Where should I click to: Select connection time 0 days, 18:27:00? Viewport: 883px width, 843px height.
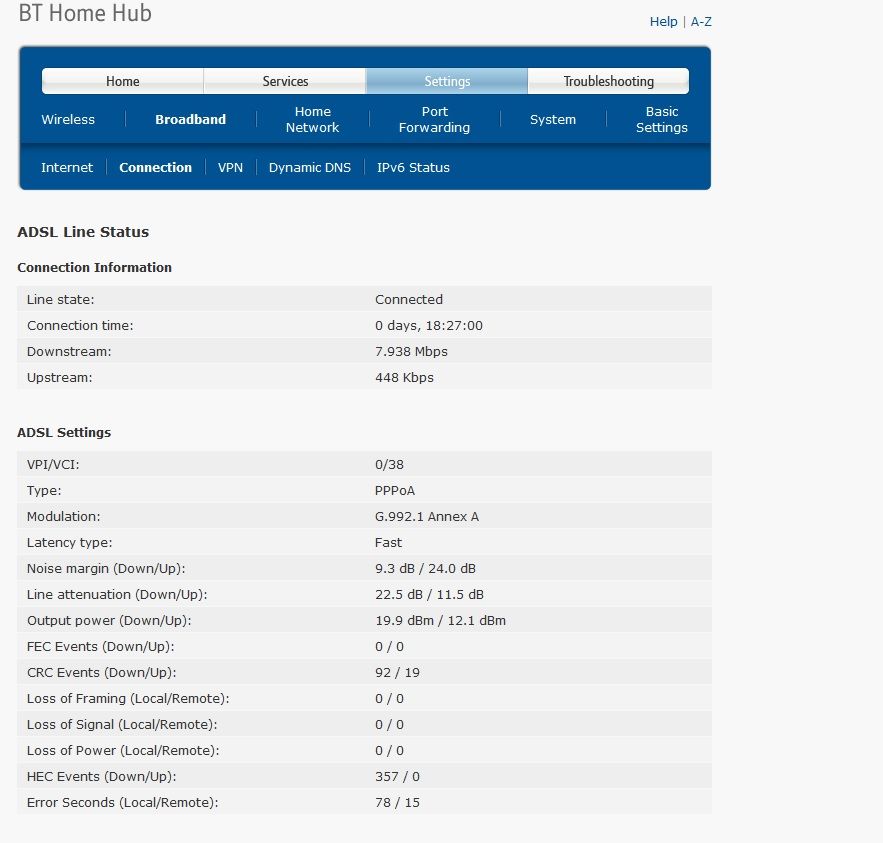429,325
